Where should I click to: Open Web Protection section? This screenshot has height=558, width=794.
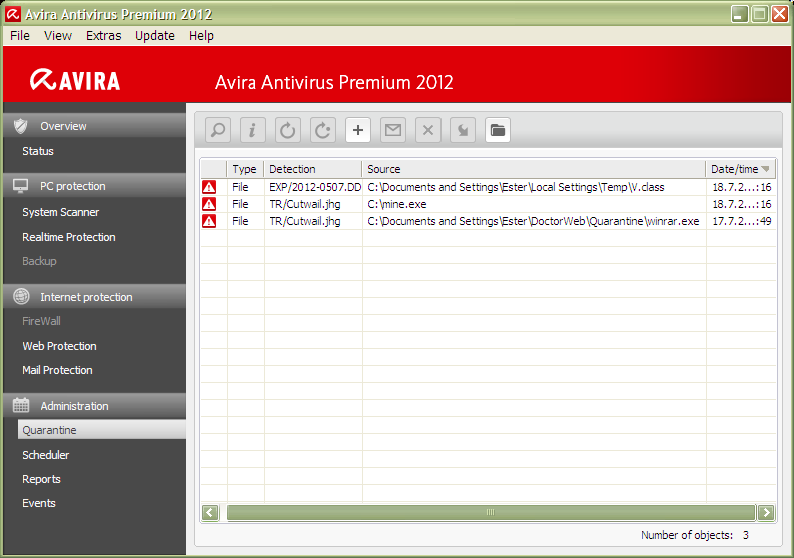tap(59, 346)
